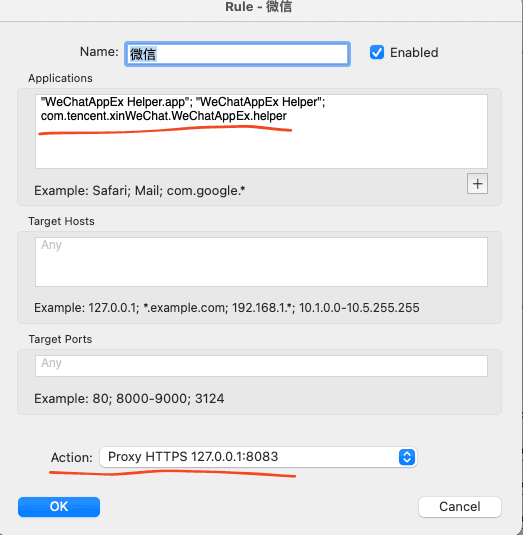The image size is (523, 535).
Task: Click the Name label
Action: (x=99, y=52)
